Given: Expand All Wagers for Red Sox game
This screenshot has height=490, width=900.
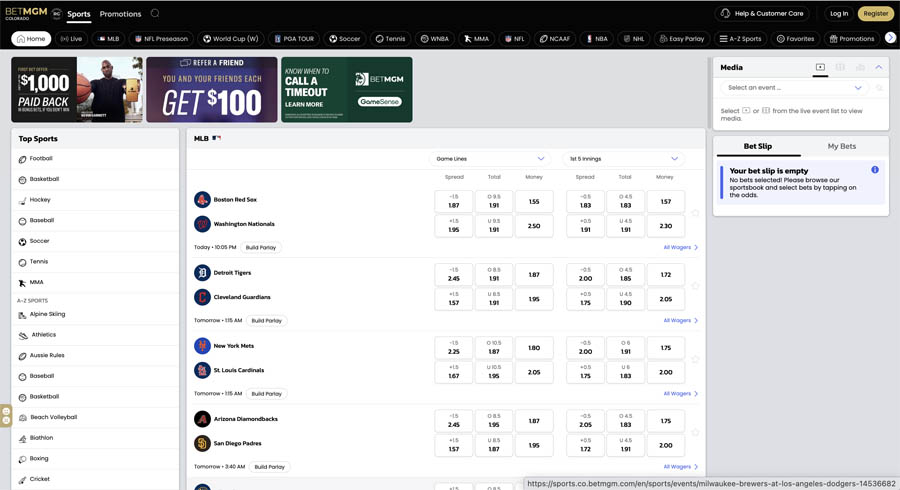Looking at the screenshot, I should pos(681,247).
